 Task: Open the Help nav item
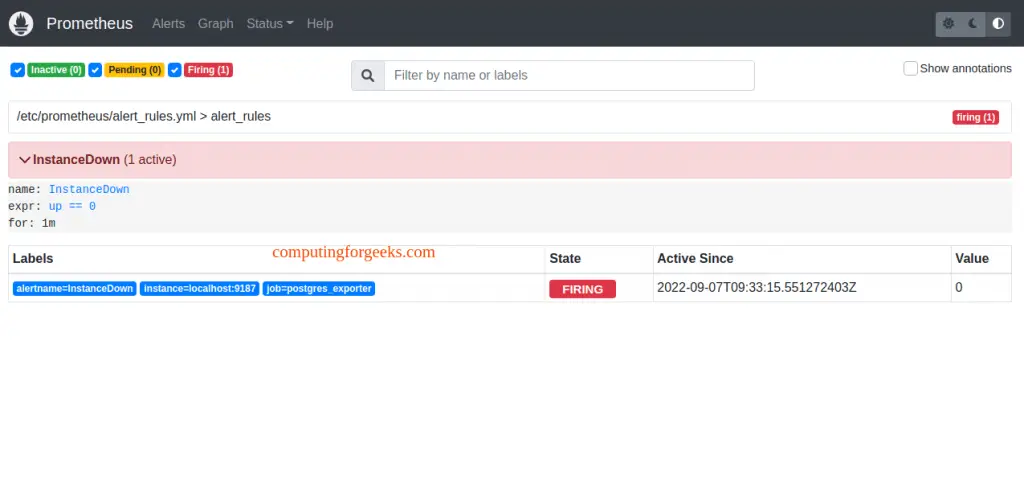coord(320,24)
